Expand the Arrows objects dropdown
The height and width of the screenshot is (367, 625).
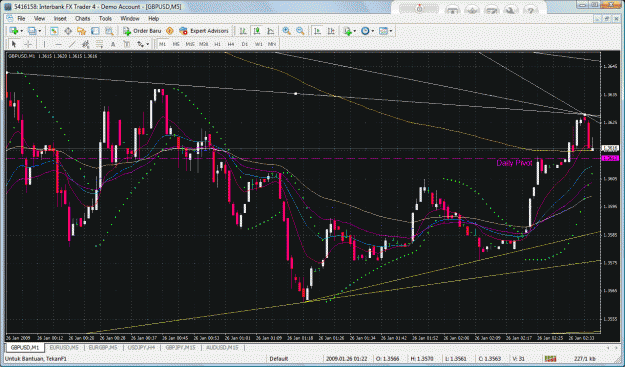147,44
